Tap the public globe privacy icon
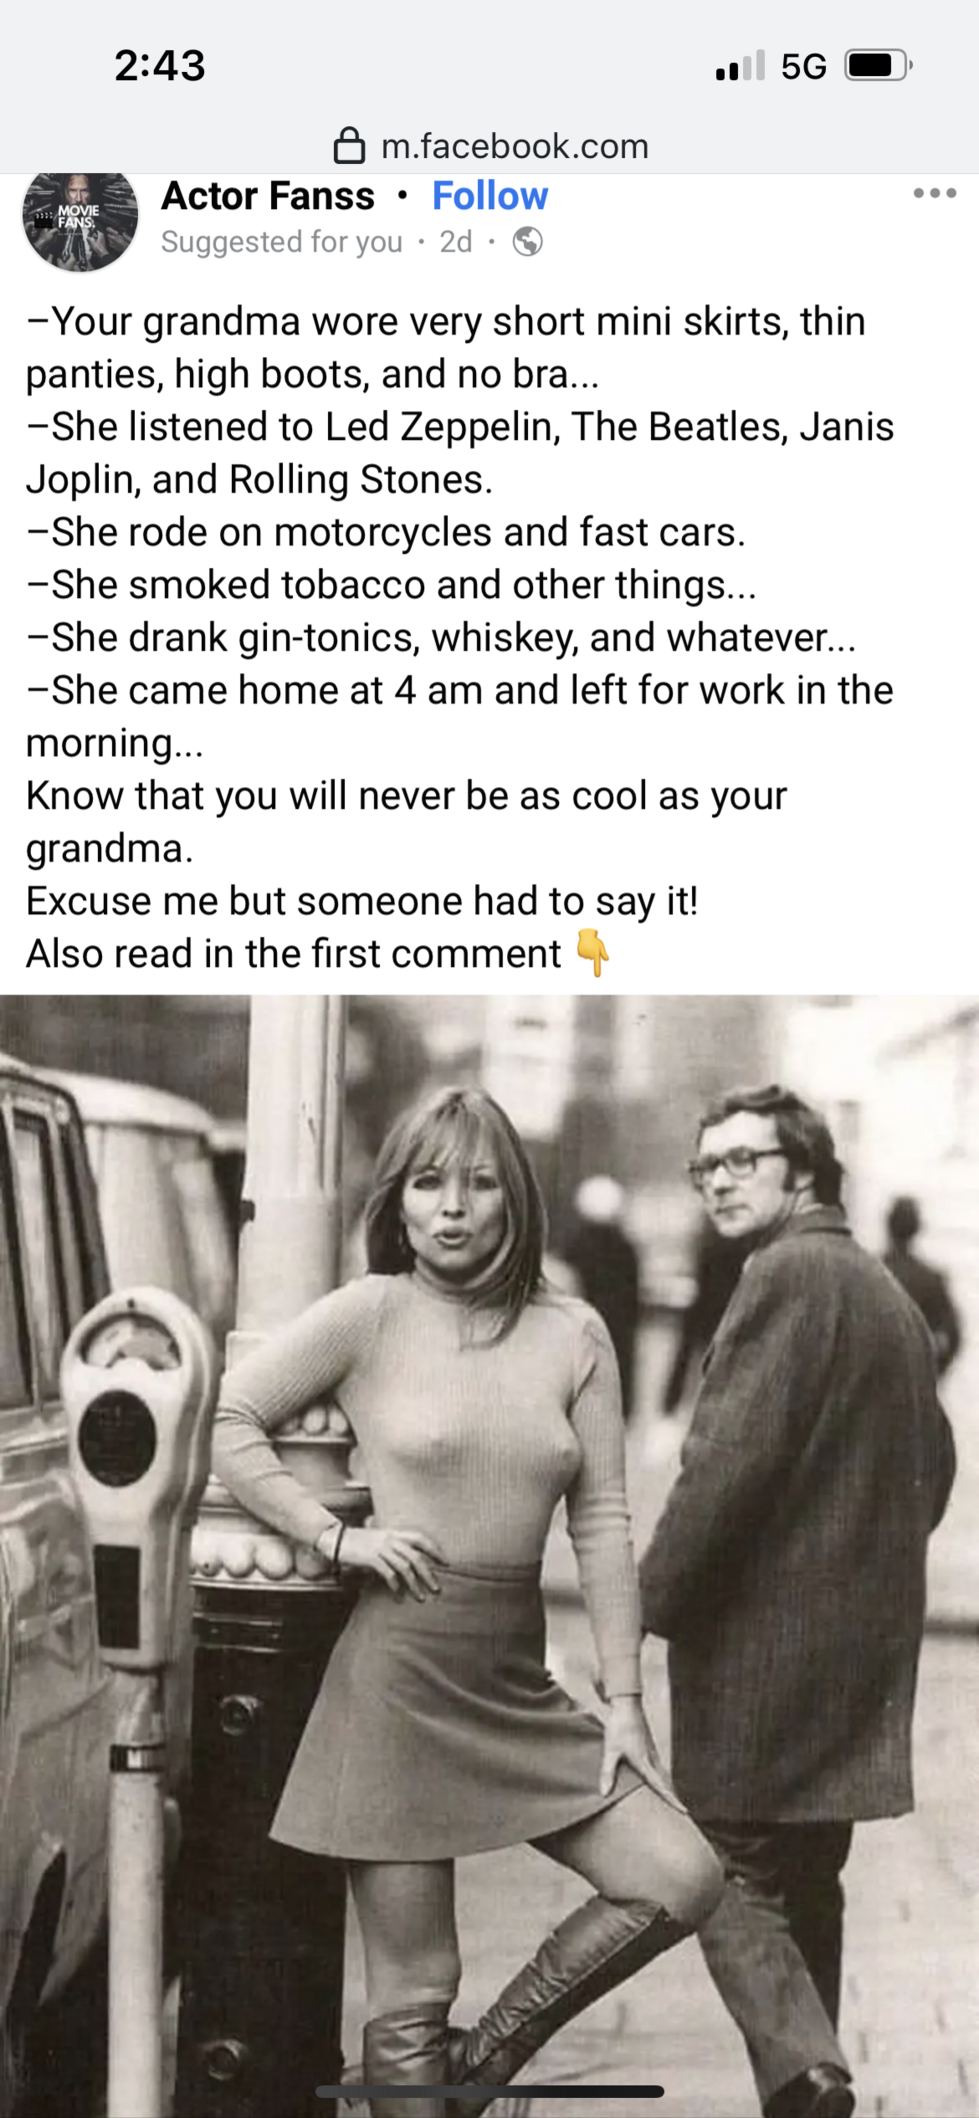Viewport: 979px width, 2118px height. [x=528, y=242]
